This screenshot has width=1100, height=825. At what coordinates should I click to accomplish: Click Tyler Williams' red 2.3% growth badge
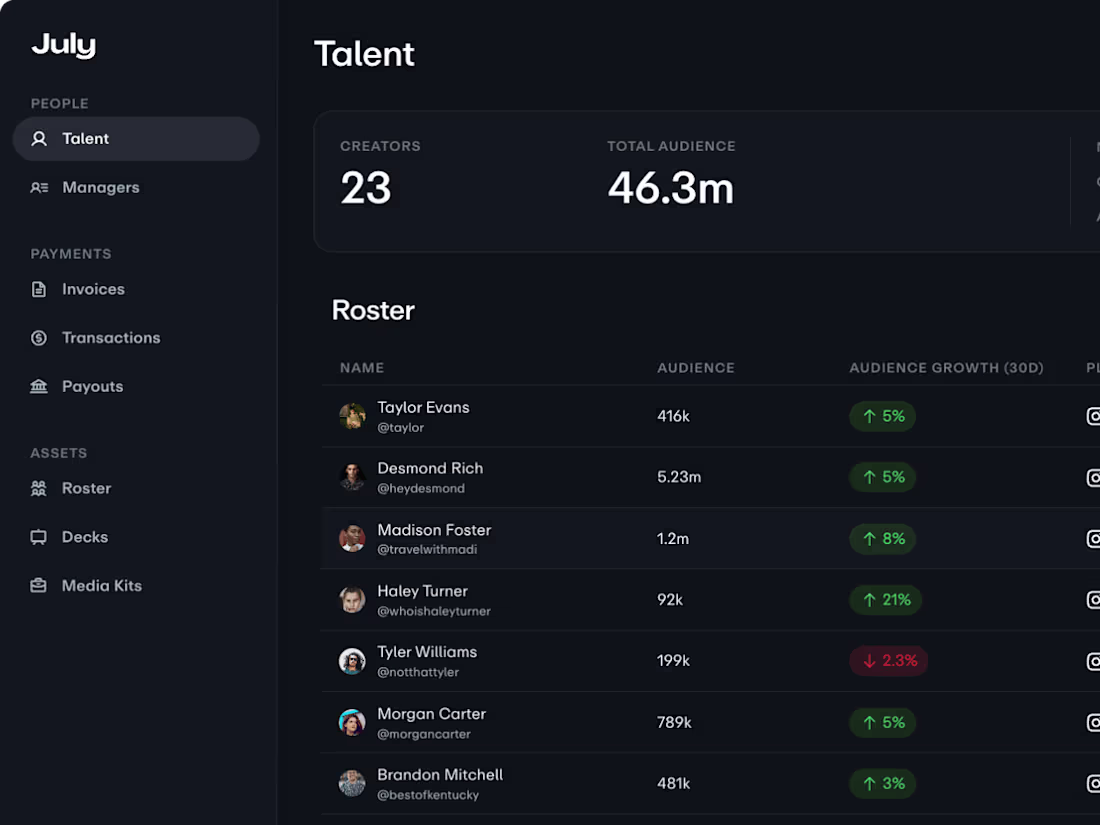888,661
